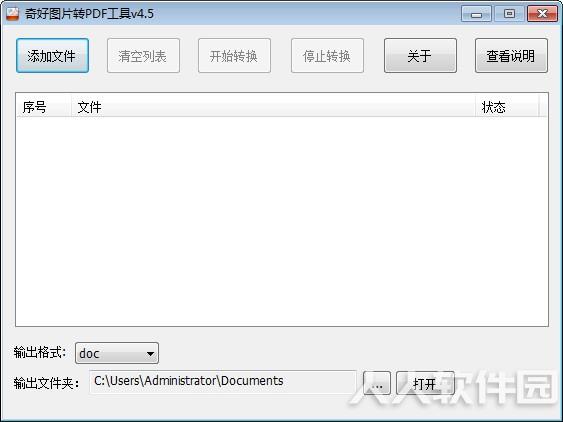Click the empty file list area
563x422 pixels.
[x=282, y=221]
